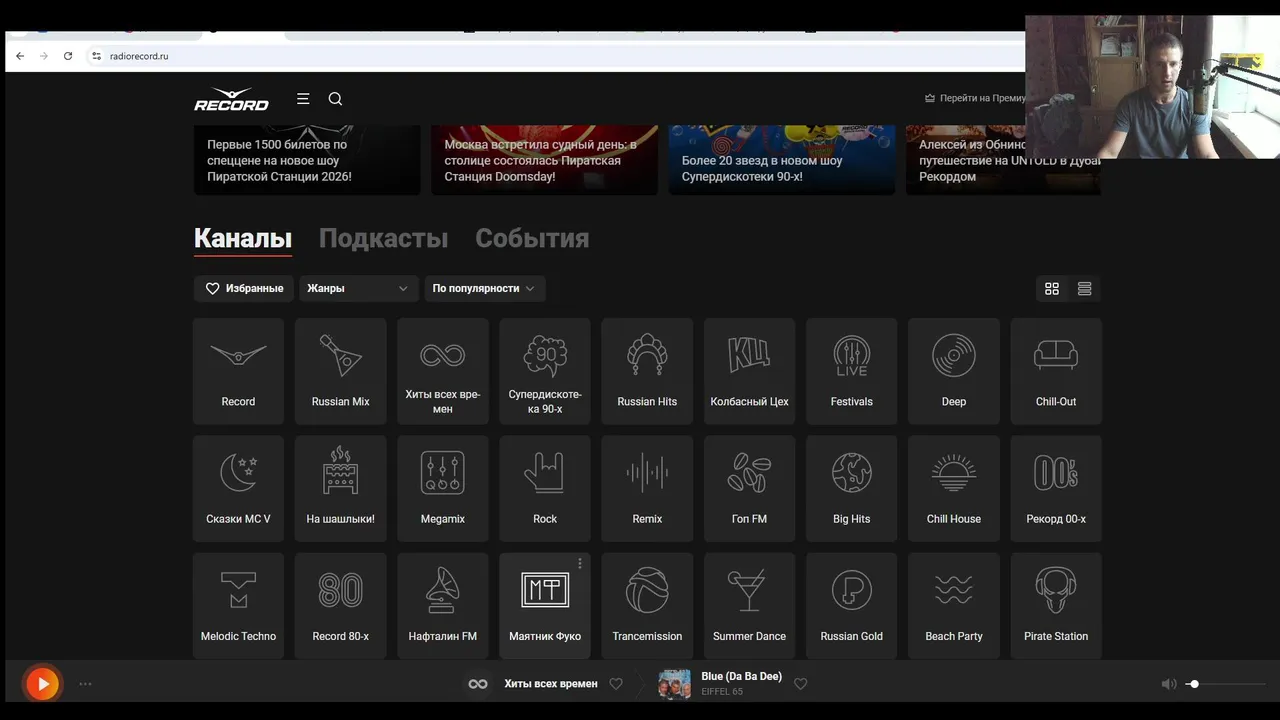The image size is (1280, 720).
Task: Switch to the События tab
Action: point(532,238)
